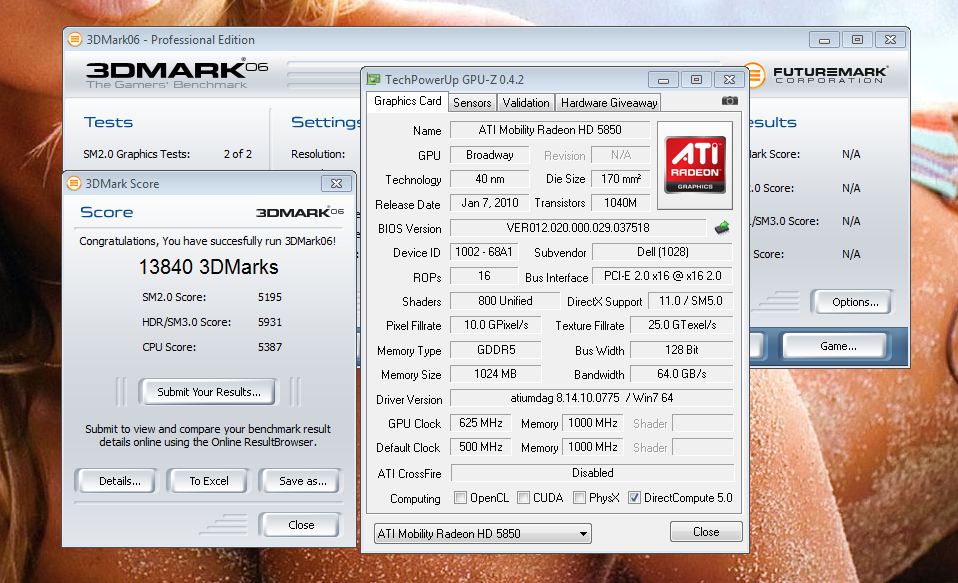The image size is (958, 583).
Task: Click the "13840 3DMarks" score text
Action: click(x=208, y=267)
